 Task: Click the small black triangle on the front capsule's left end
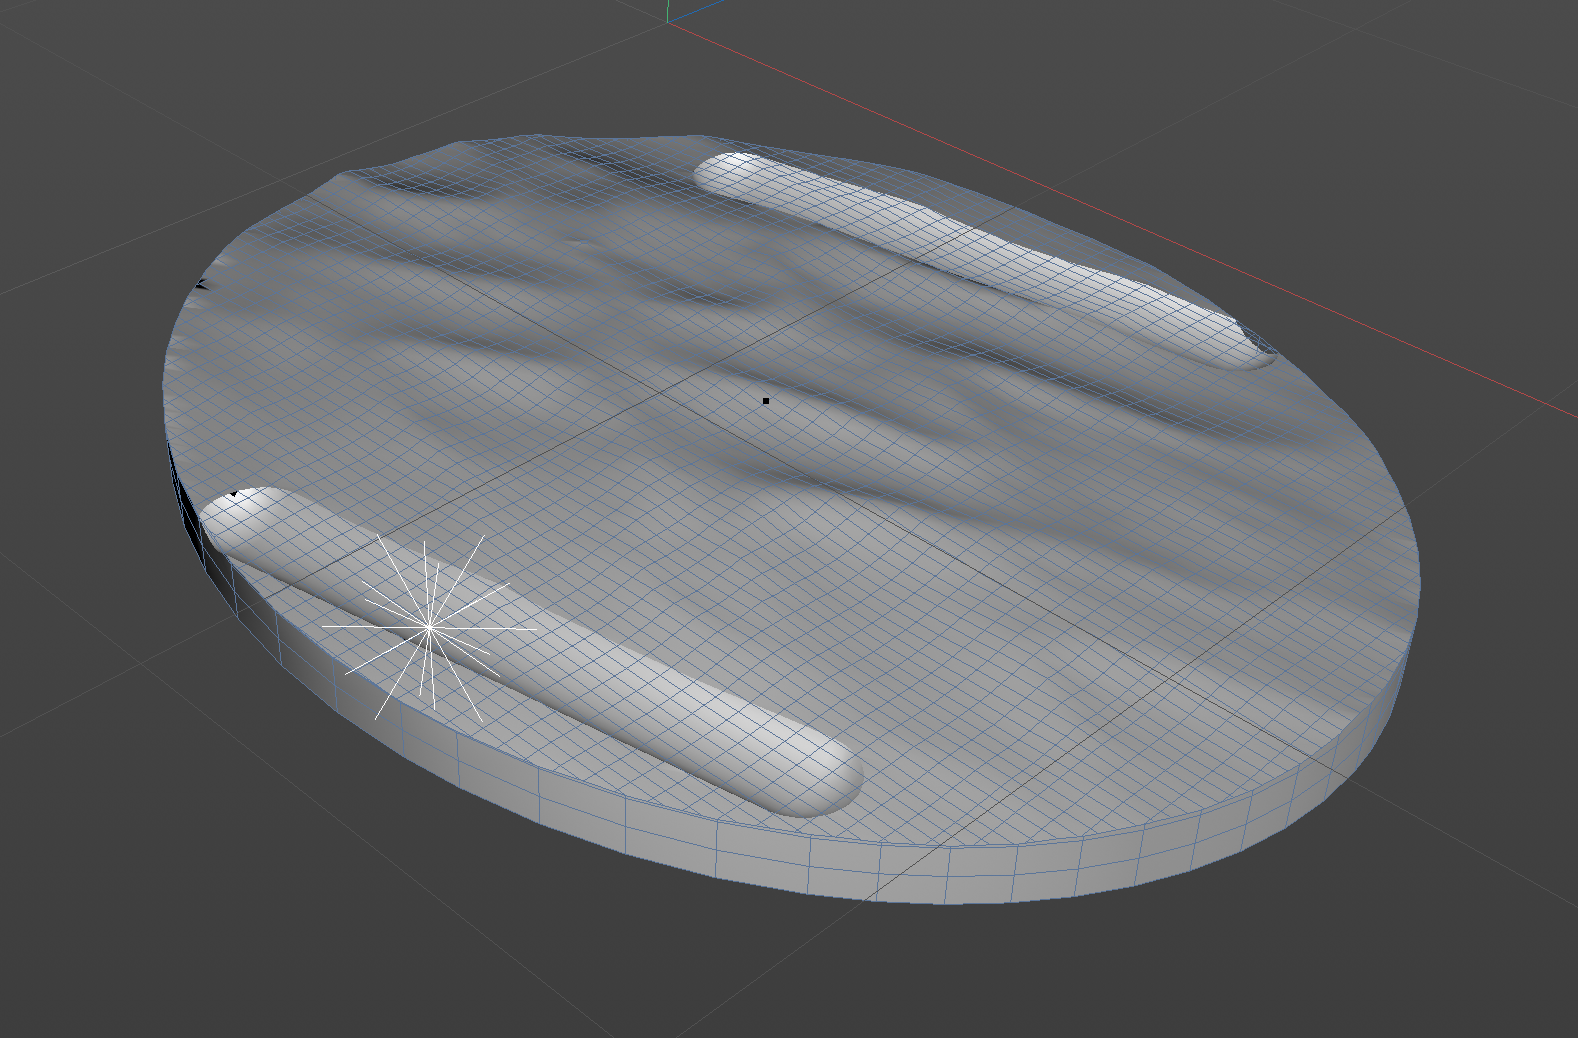(234, 494)
